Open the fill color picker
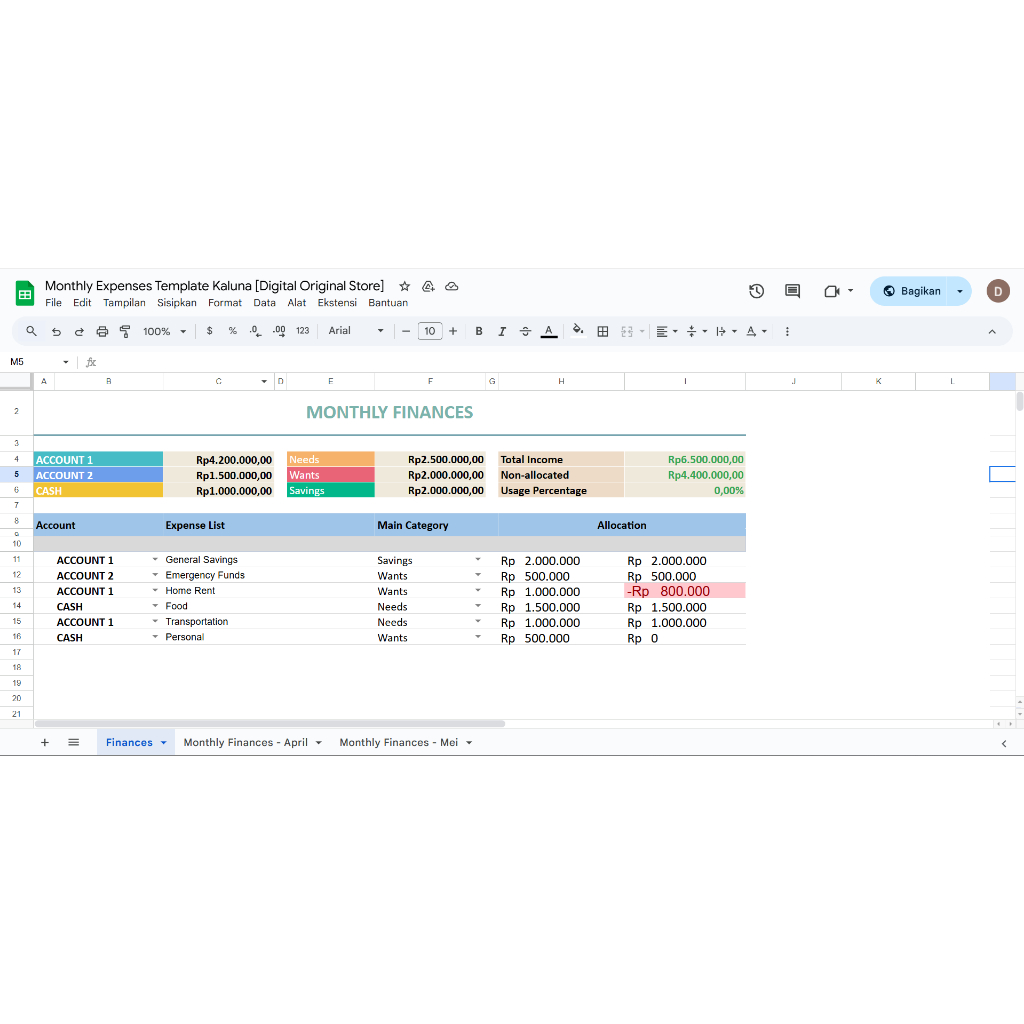This screenshot has height=1024, width=1024. point(578,331)
